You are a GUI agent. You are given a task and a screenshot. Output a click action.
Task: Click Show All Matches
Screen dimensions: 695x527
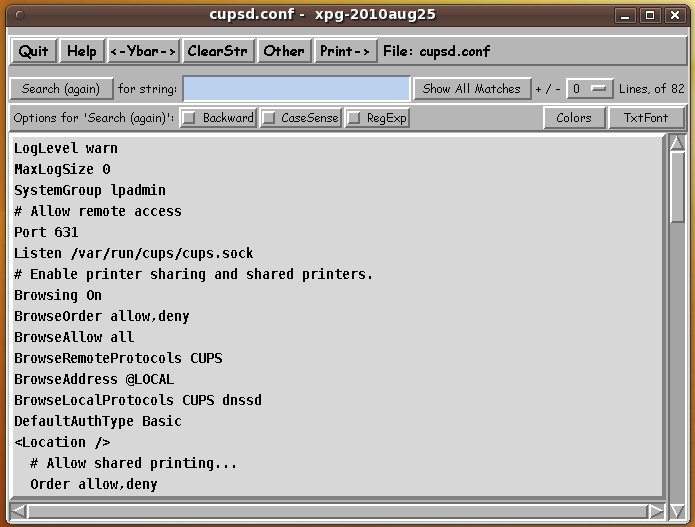coord(471,89)
